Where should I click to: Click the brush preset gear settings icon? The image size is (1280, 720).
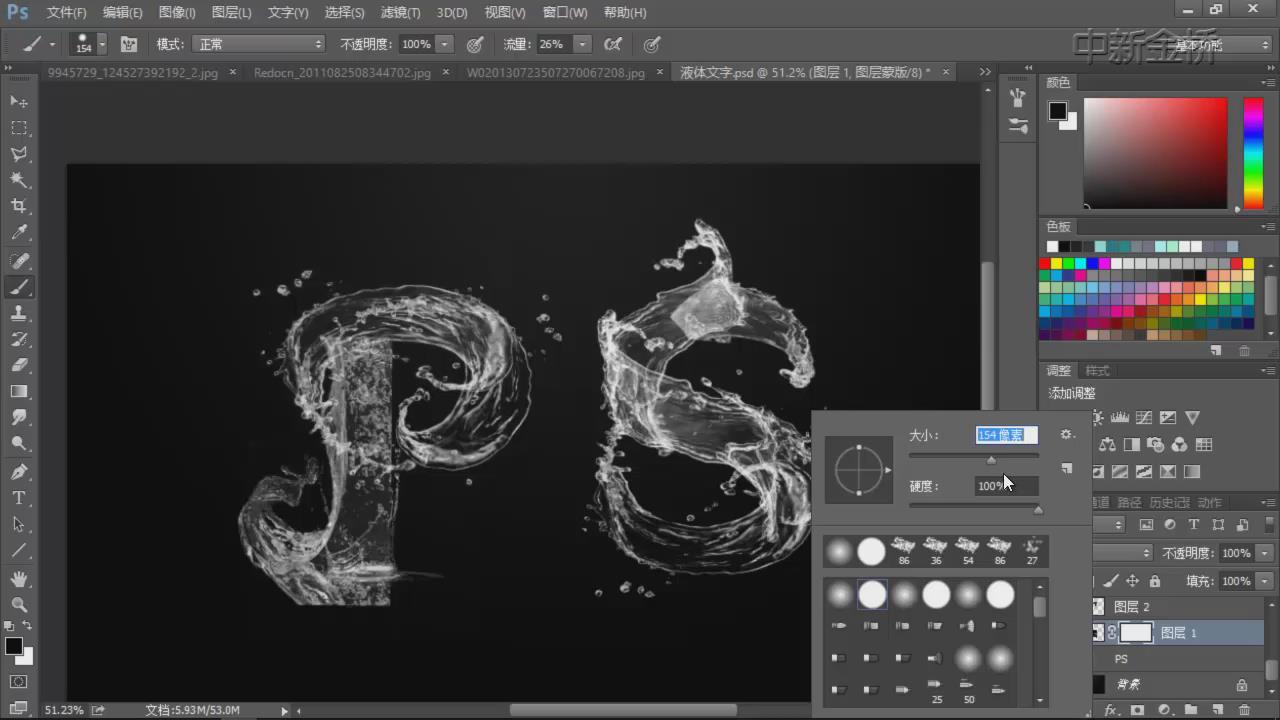tap(1067, 434)
